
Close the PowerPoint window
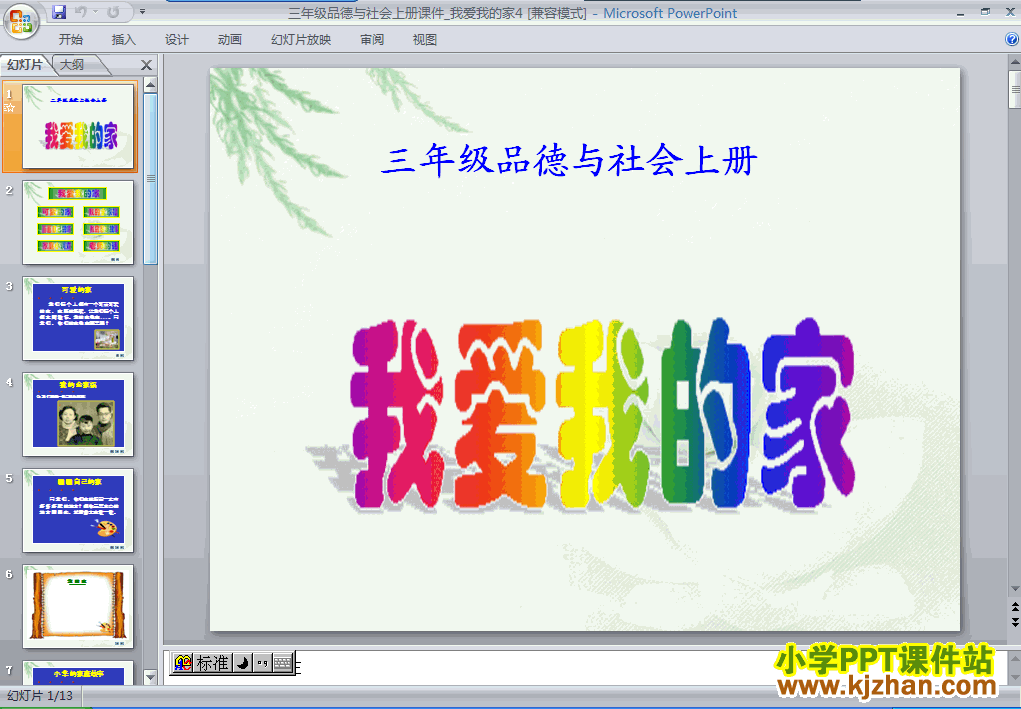(1010, 12)
